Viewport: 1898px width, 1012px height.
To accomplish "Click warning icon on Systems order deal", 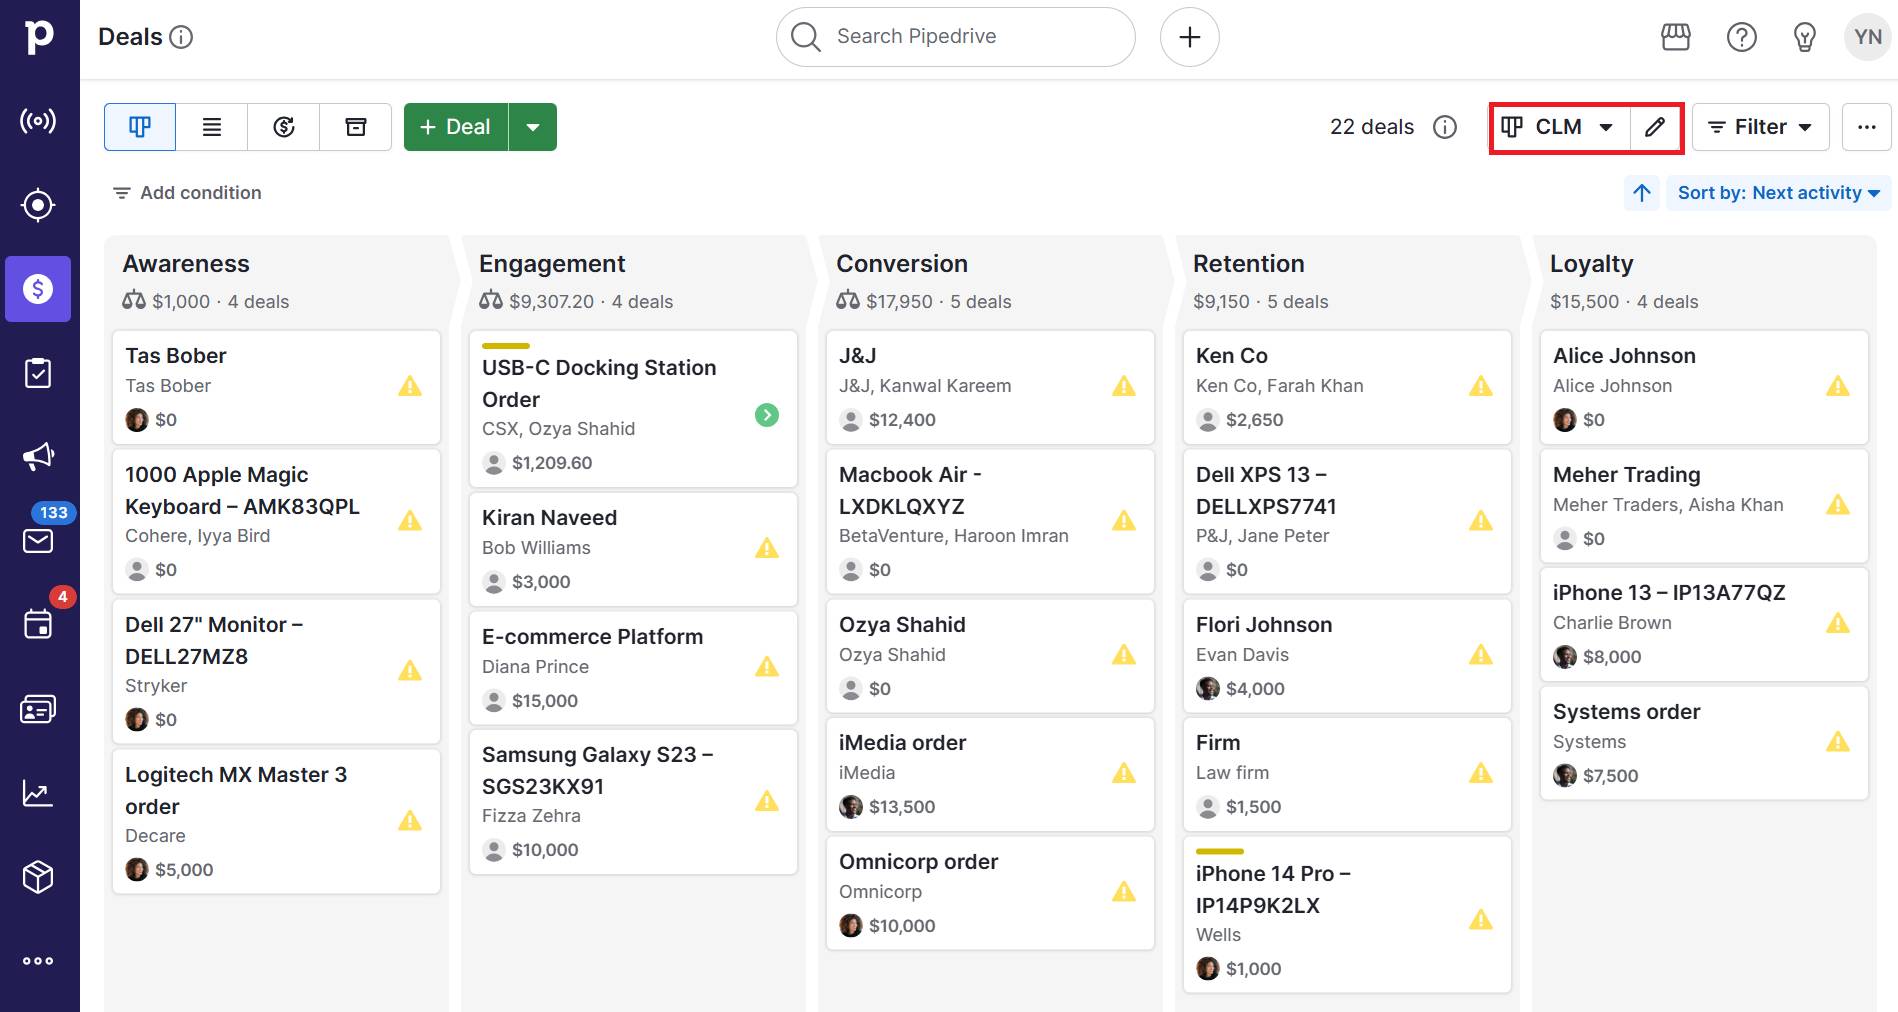I will coord(1838,742).
